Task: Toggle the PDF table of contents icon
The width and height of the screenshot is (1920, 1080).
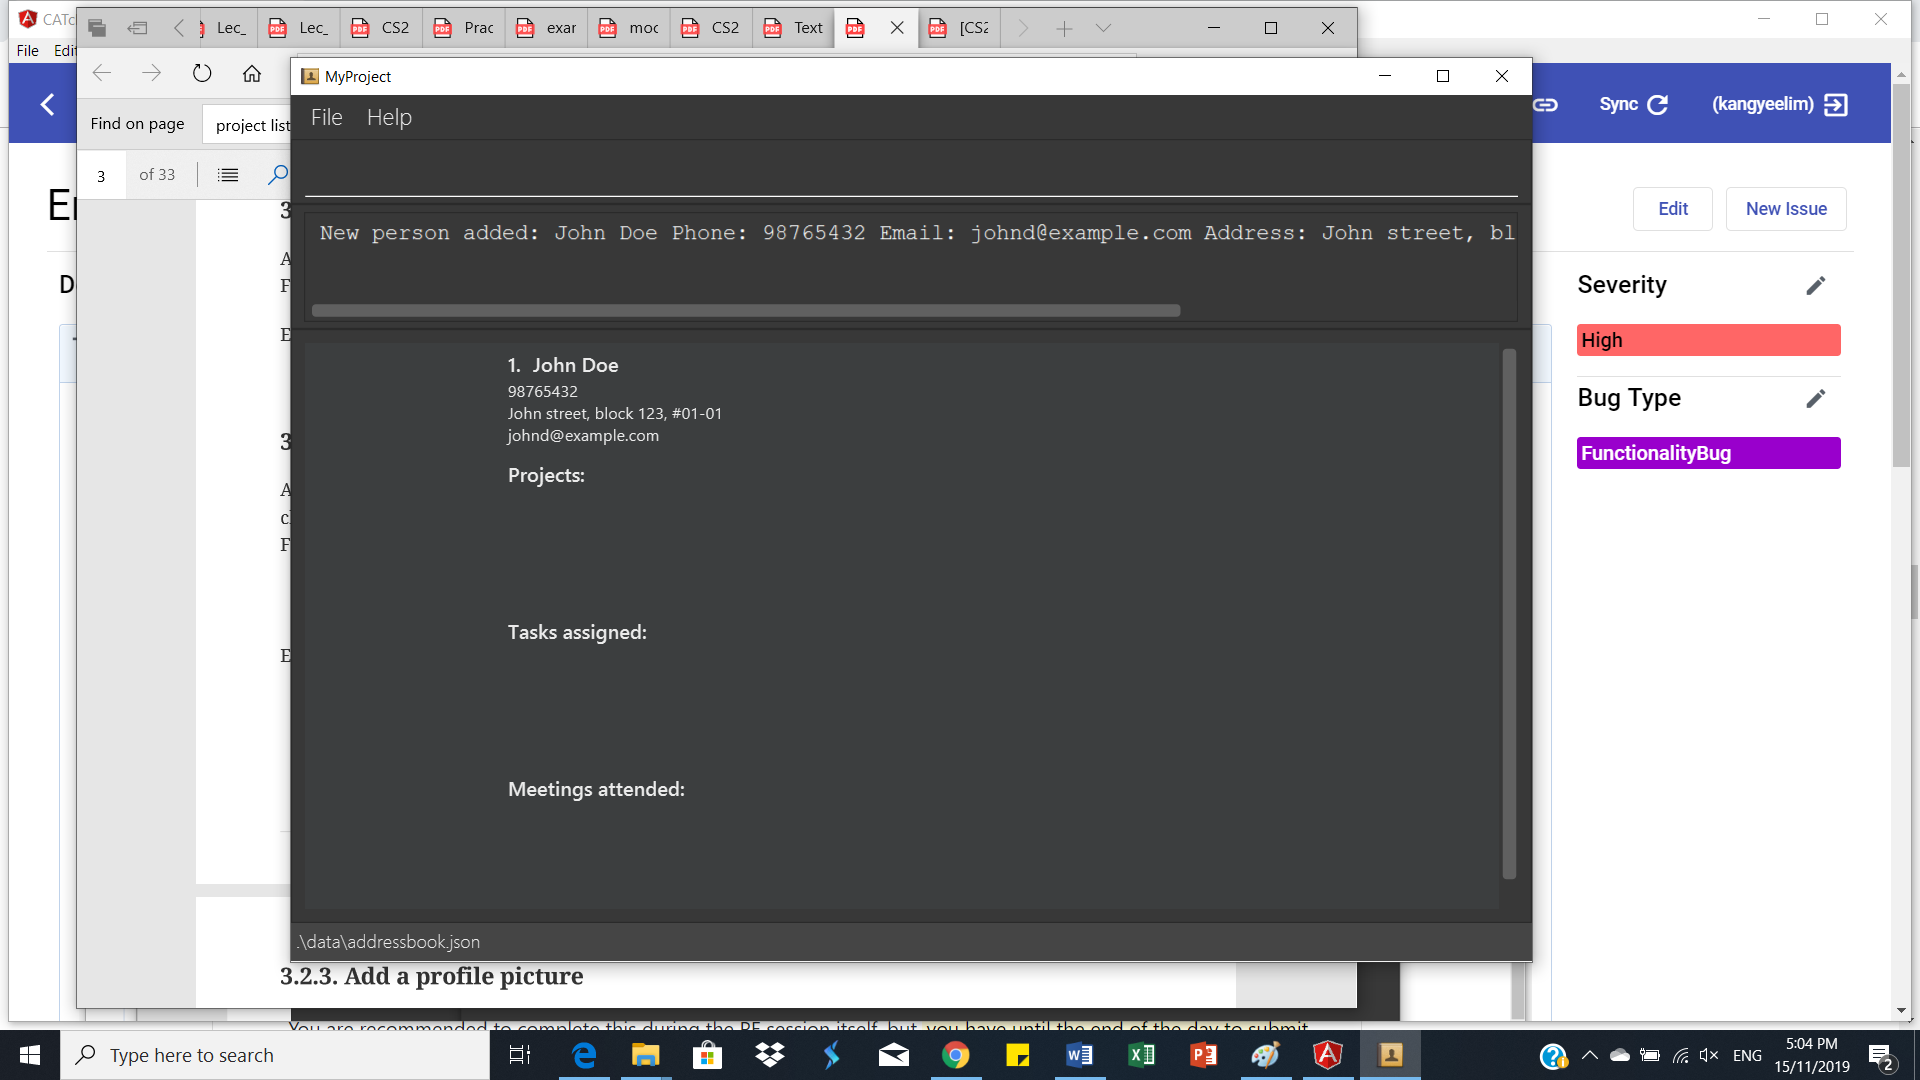Action: pos(228,175)
